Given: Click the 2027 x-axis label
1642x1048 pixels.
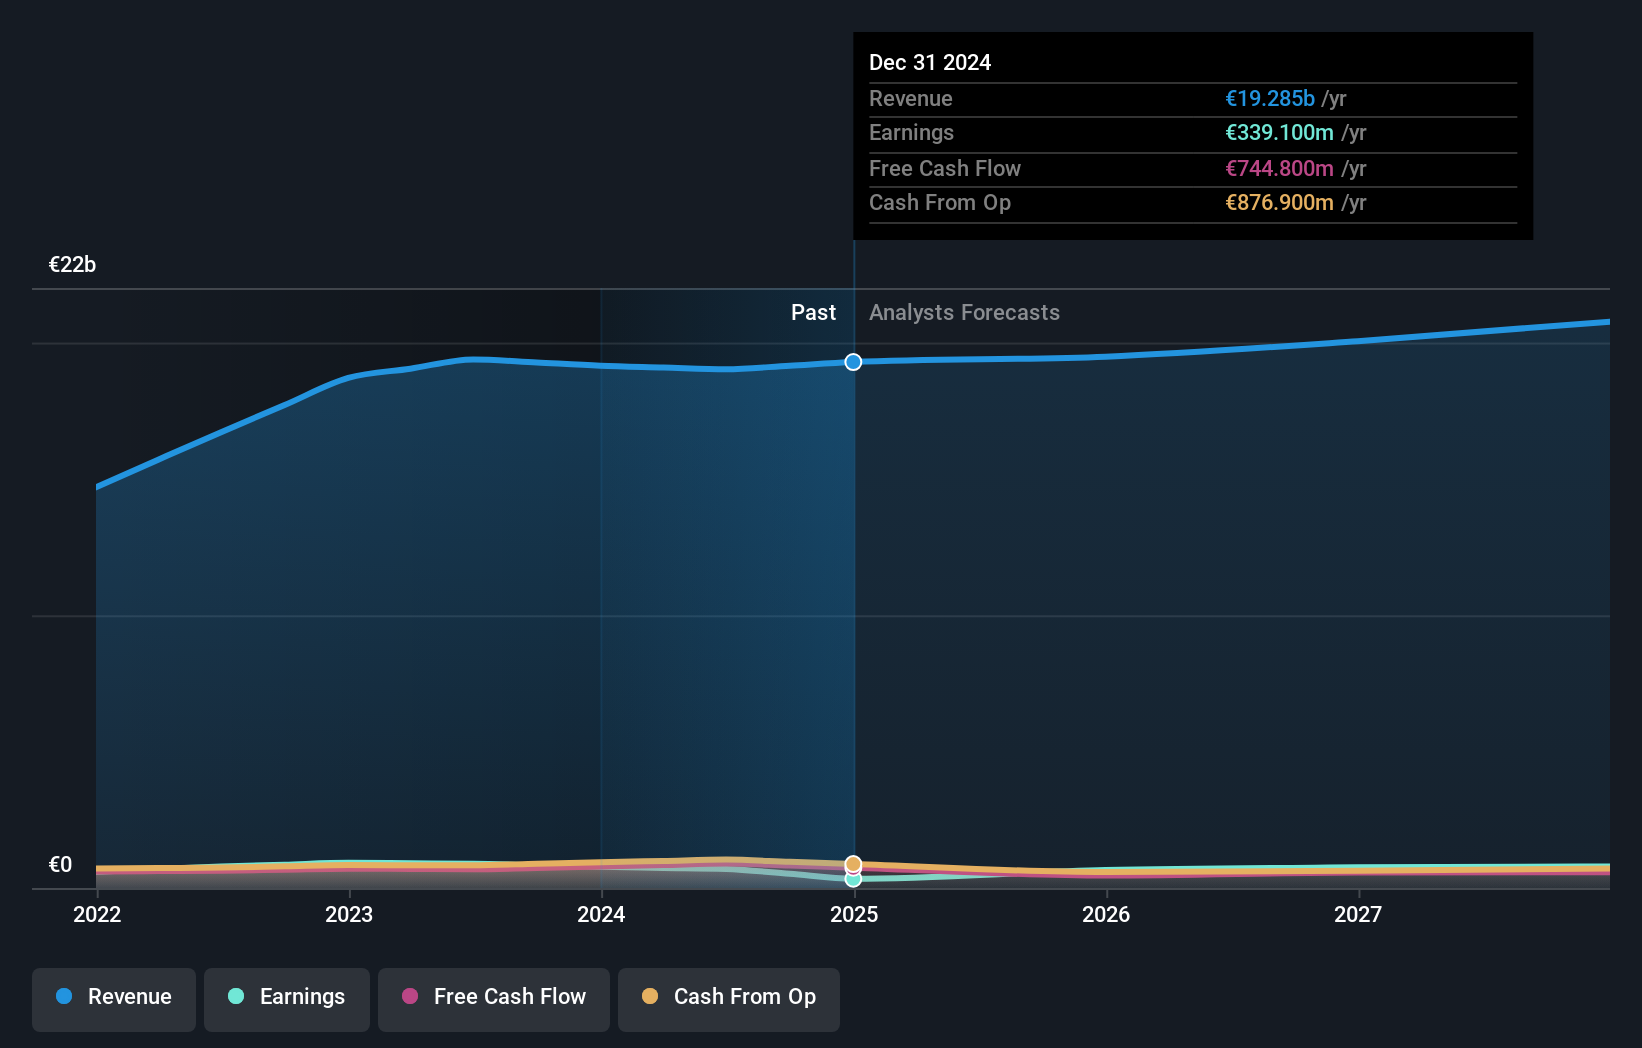Looking at the screenshot, I should coord(1358,914).
